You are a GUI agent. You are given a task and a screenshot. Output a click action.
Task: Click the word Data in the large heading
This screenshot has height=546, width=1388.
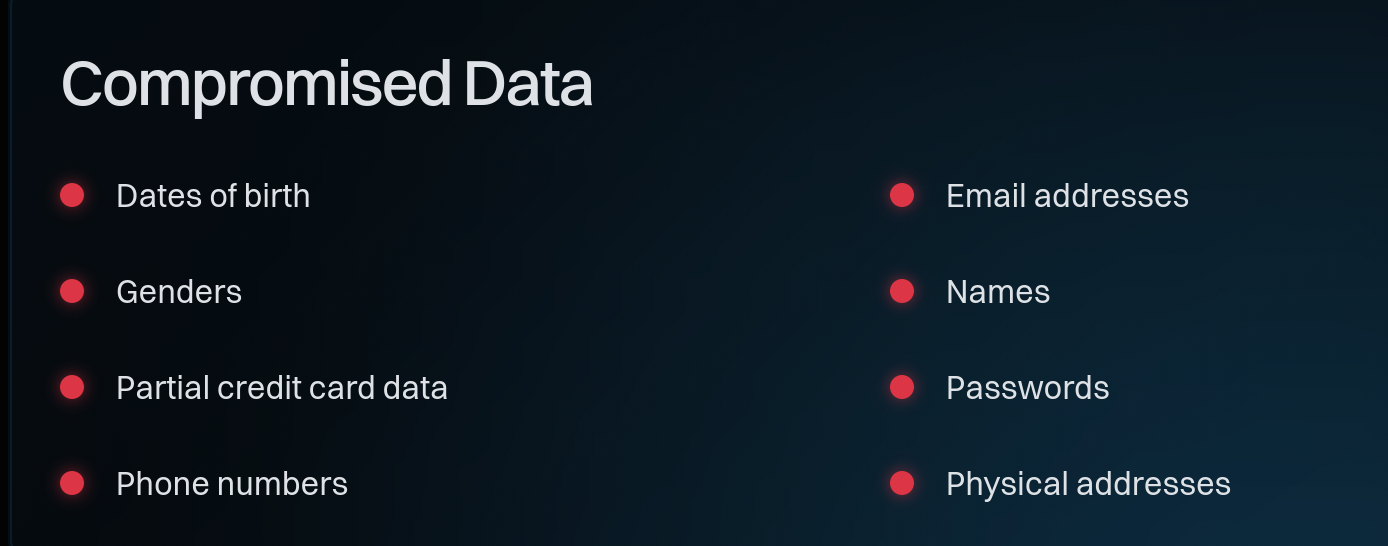(528, 85)
